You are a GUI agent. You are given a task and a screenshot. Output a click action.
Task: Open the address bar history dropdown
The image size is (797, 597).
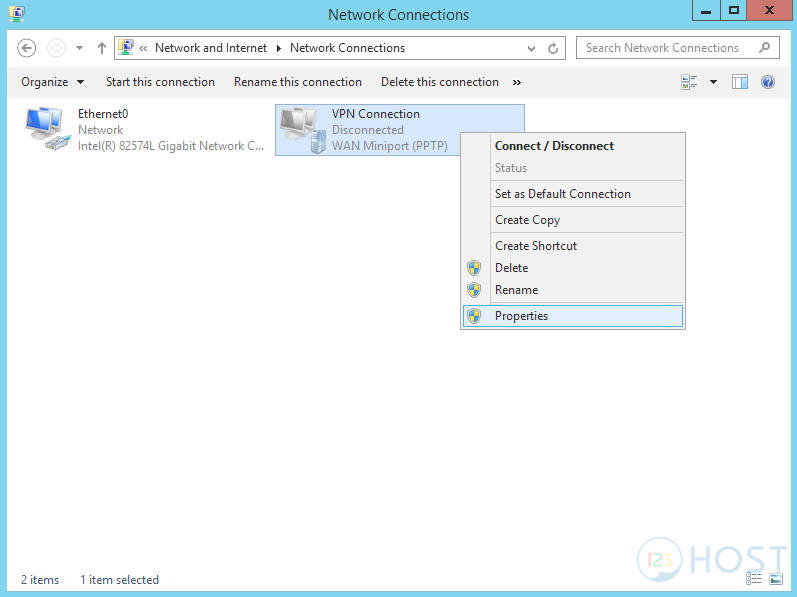click(531, 49)
